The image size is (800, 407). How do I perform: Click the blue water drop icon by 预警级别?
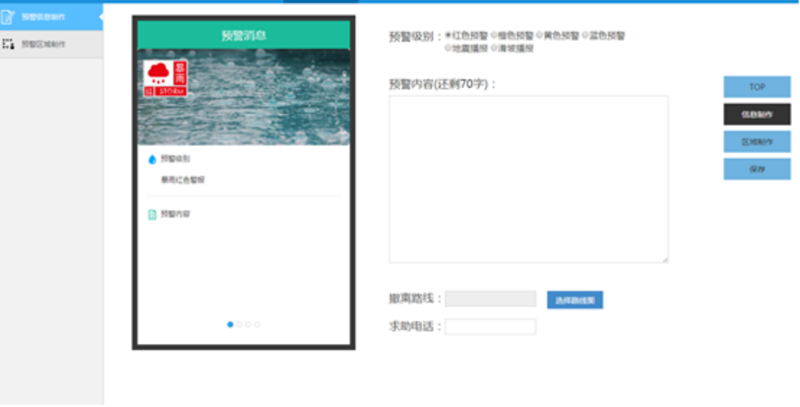coord(152,159)
